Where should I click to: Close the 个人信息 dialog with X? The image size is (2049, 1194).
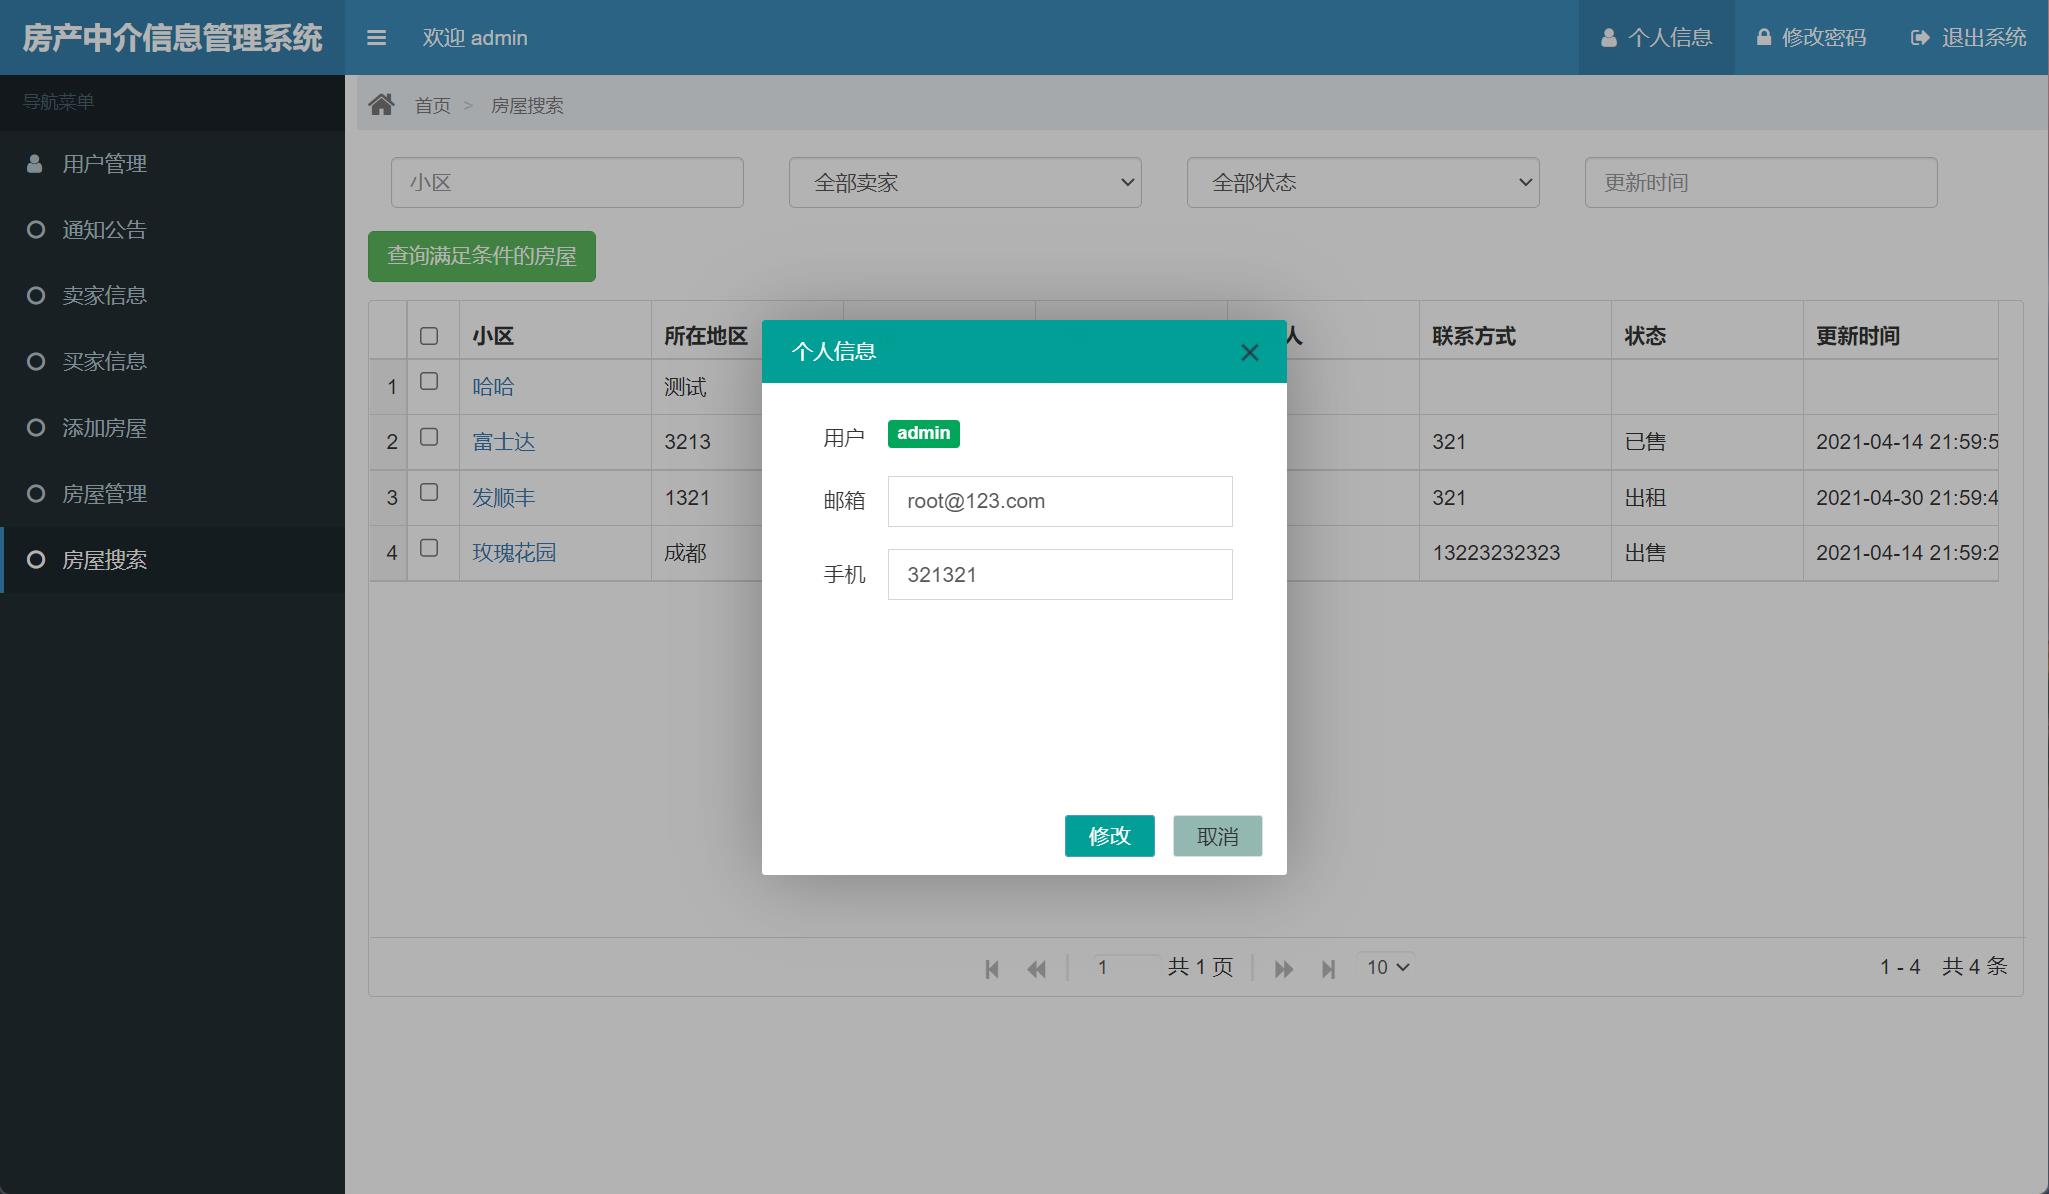tap(1249, 352)
